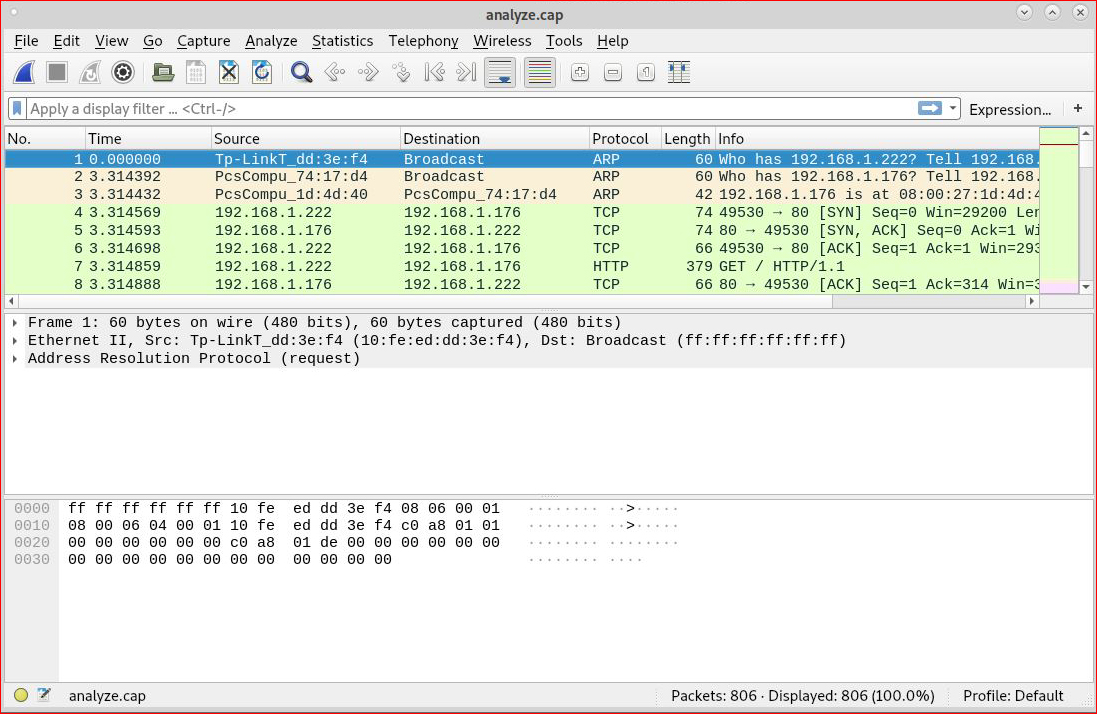Click packet list scroll up arrow
The image size is (1097, 714).
[x=1086, y=133]
